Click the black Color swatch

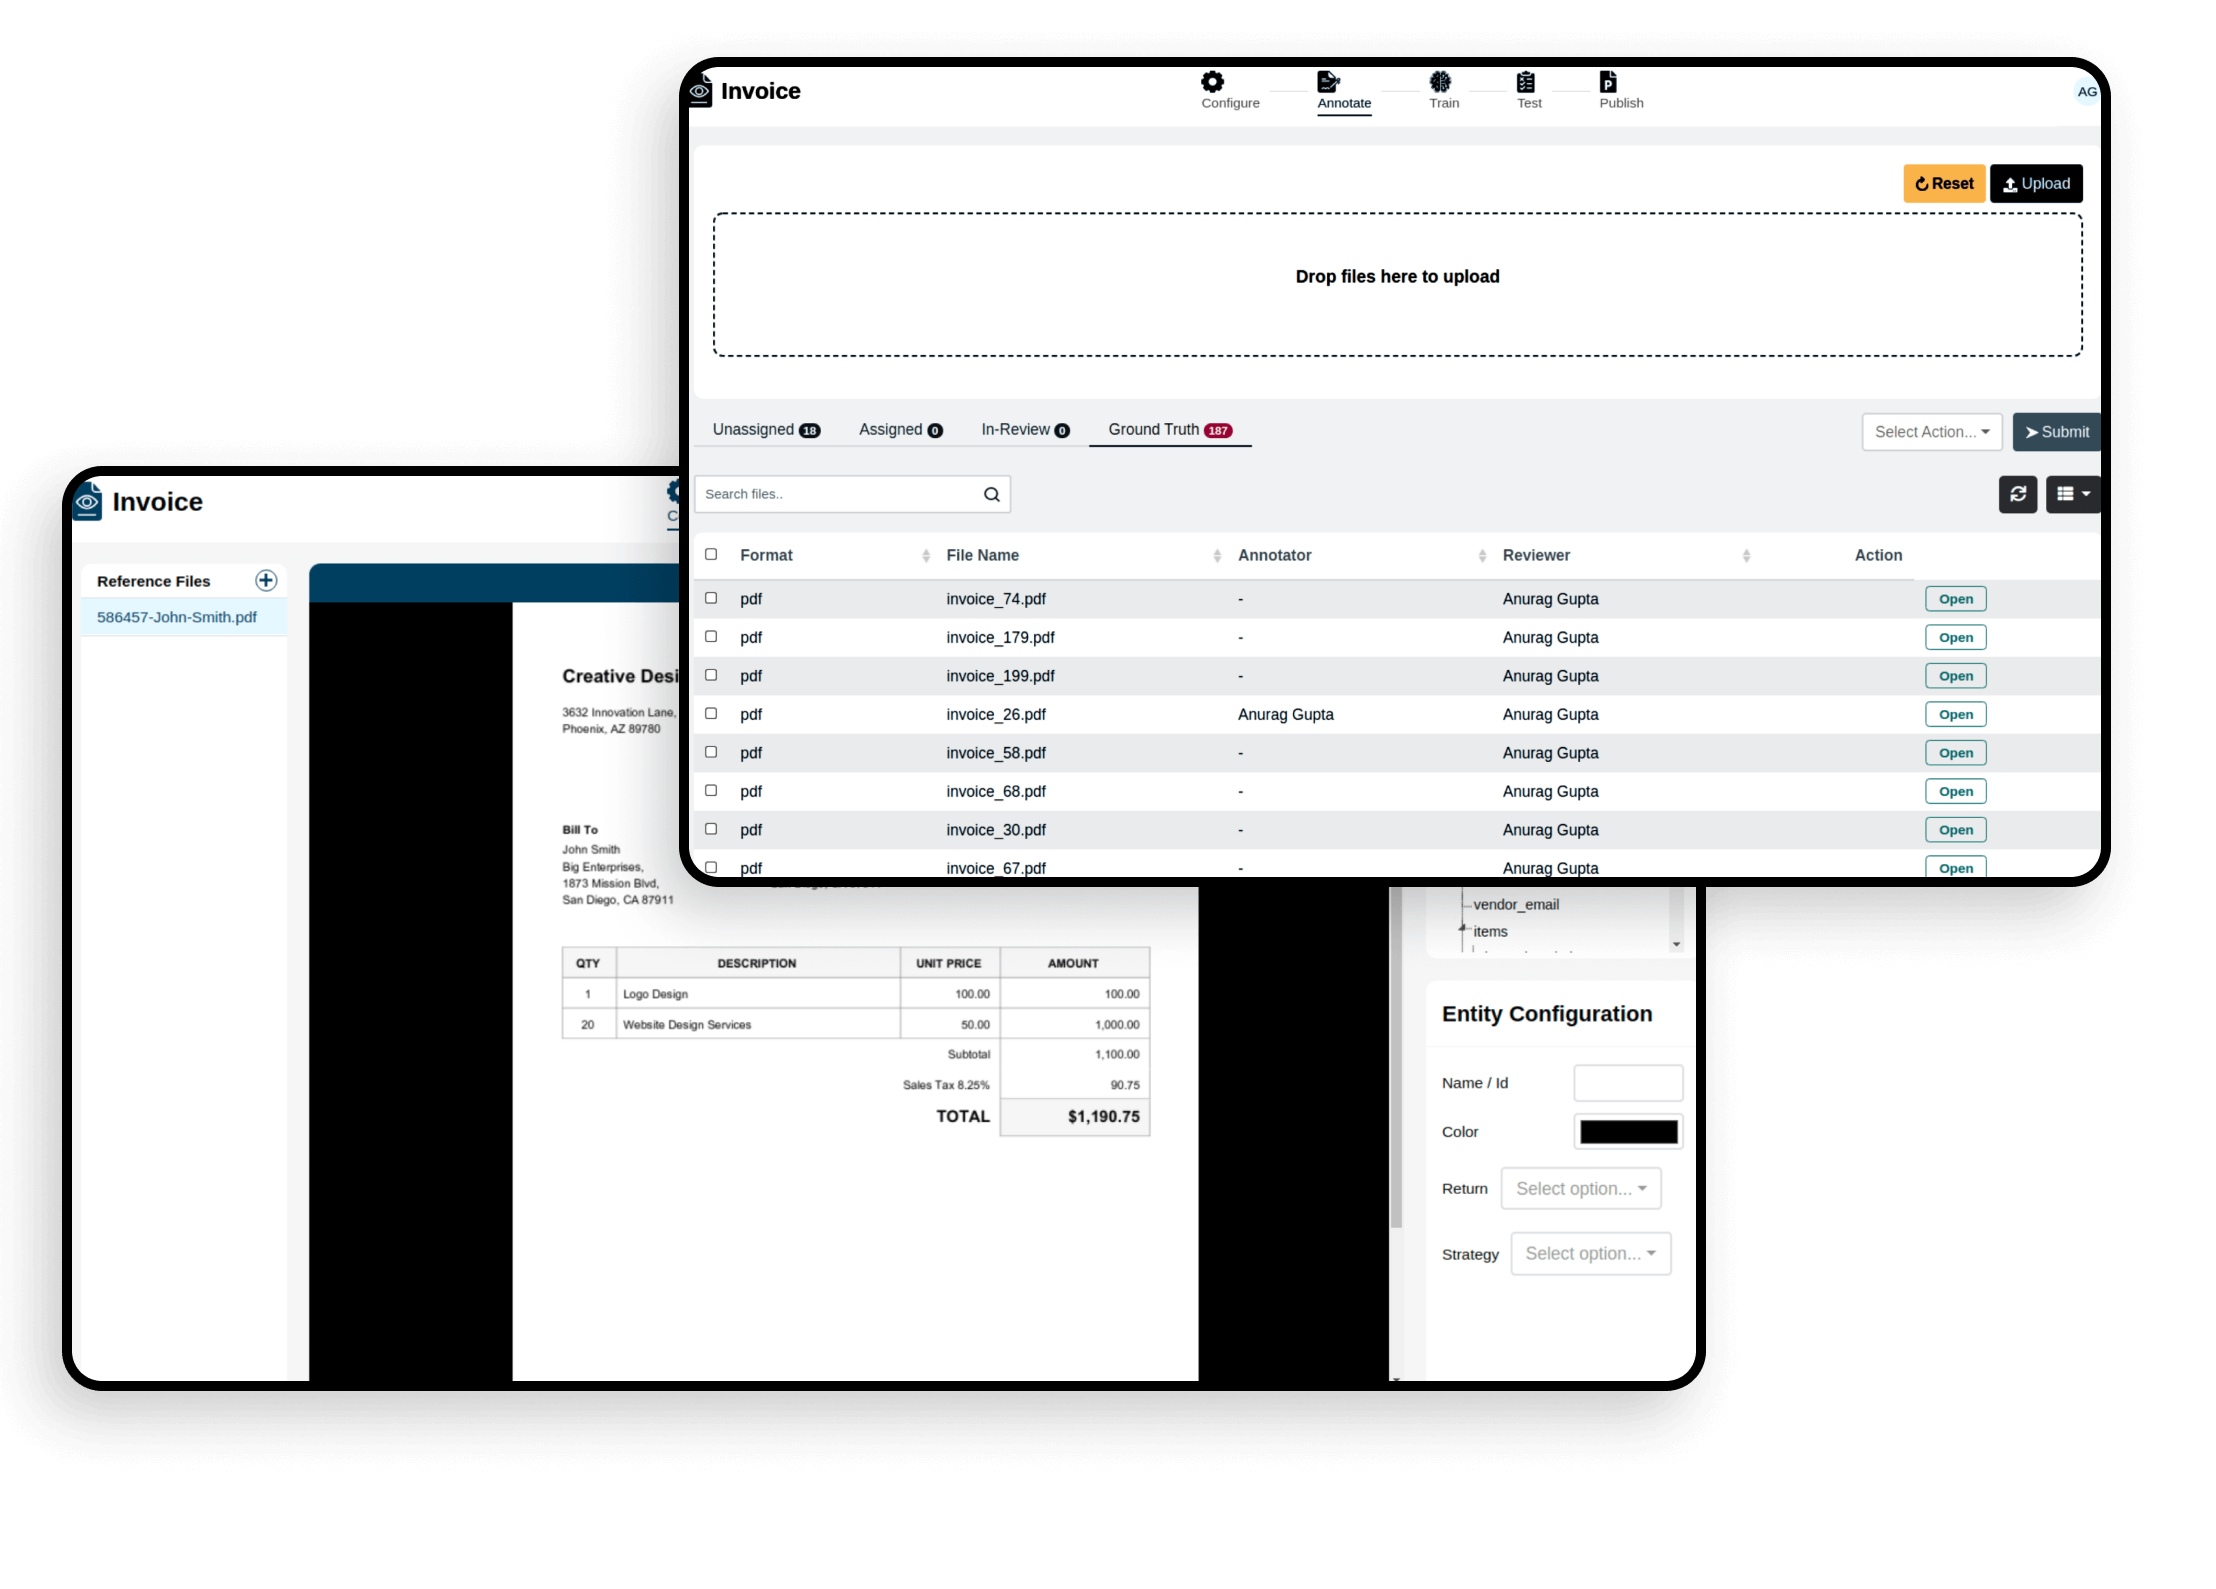(1628, 1131)
